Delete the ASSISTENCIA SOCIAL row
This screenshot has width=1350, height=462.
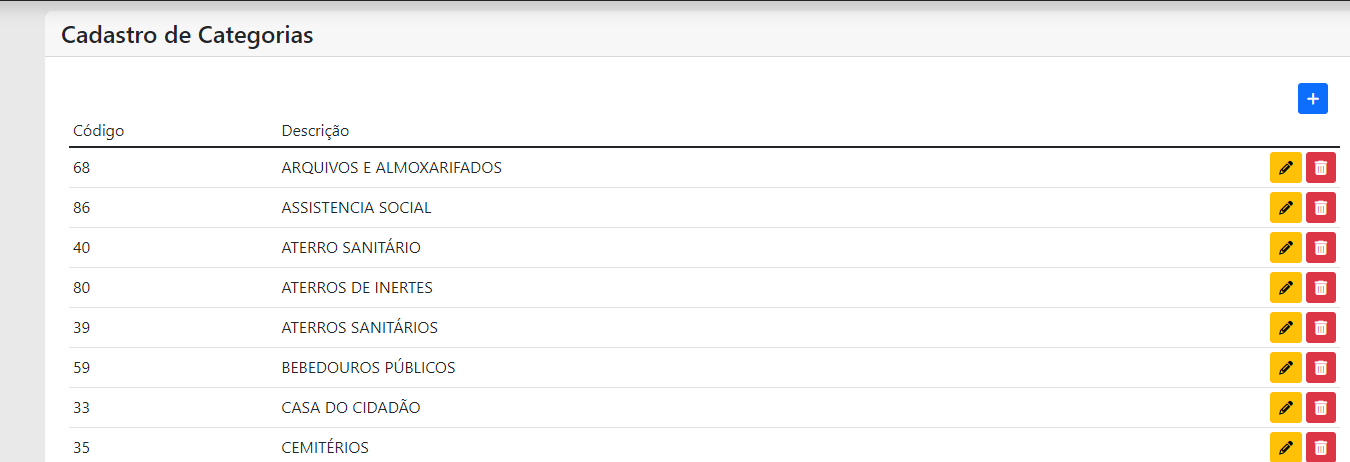pyautogui.click(x=1321, y=208)
